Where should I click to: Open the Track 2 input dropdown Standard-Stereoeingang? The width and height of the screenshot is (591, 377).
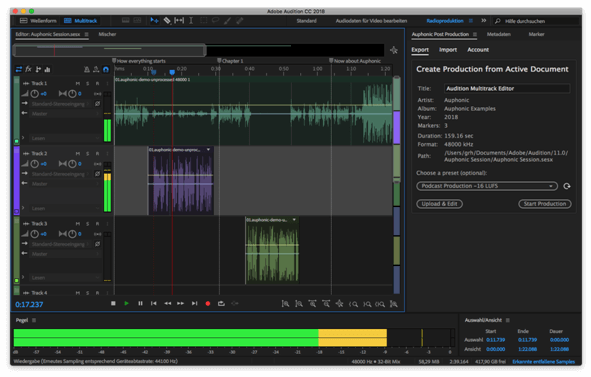tap(60, 174)
